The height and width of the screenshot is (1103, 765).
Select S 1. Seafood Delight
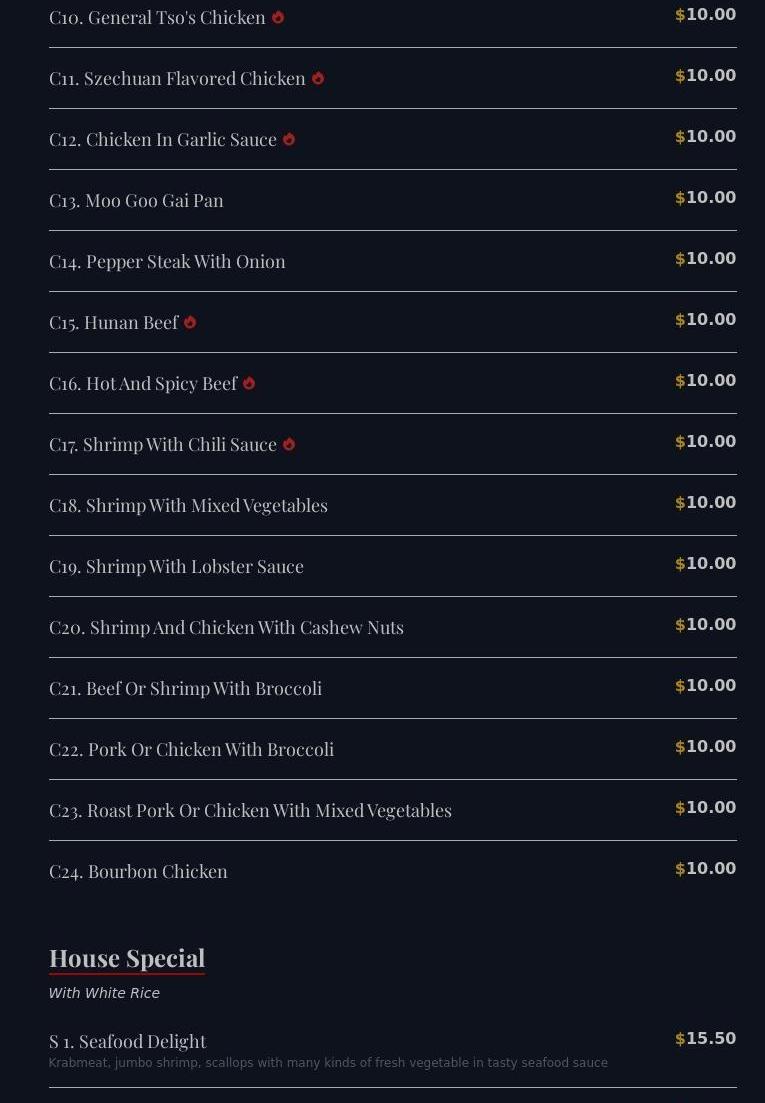click(127, 1041)
